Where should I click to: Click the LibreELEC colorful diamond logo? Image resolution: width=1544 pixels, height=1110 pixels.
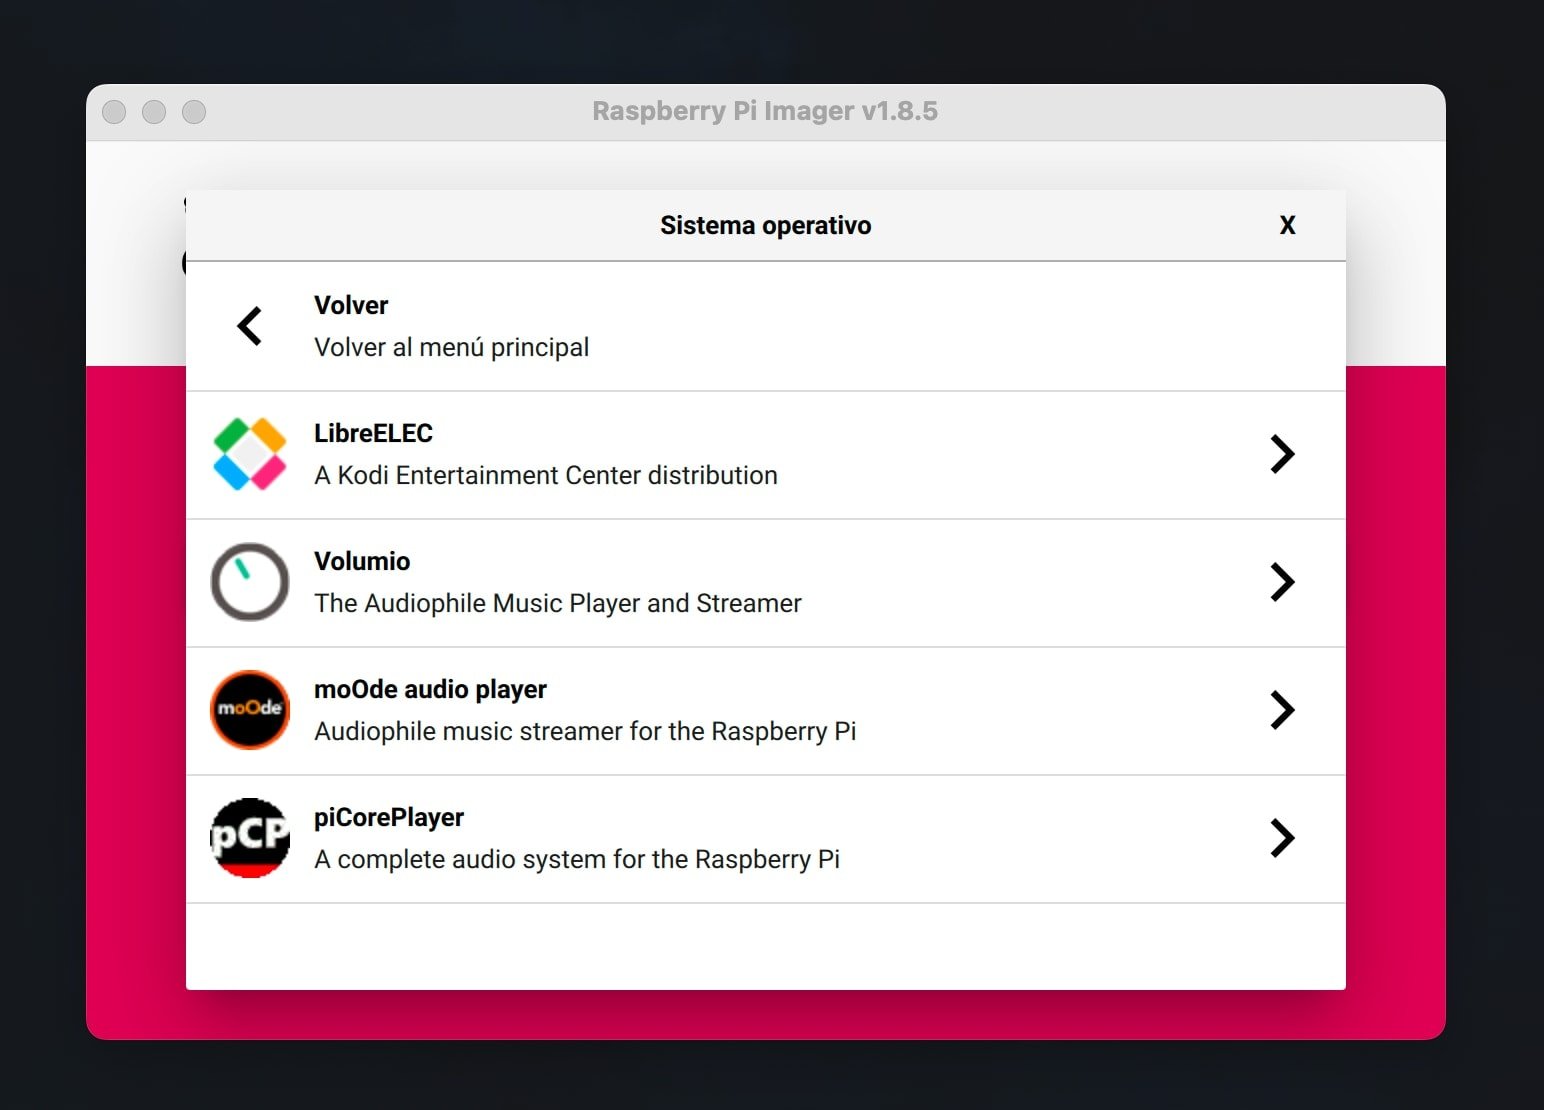click(x=250, y=454)
